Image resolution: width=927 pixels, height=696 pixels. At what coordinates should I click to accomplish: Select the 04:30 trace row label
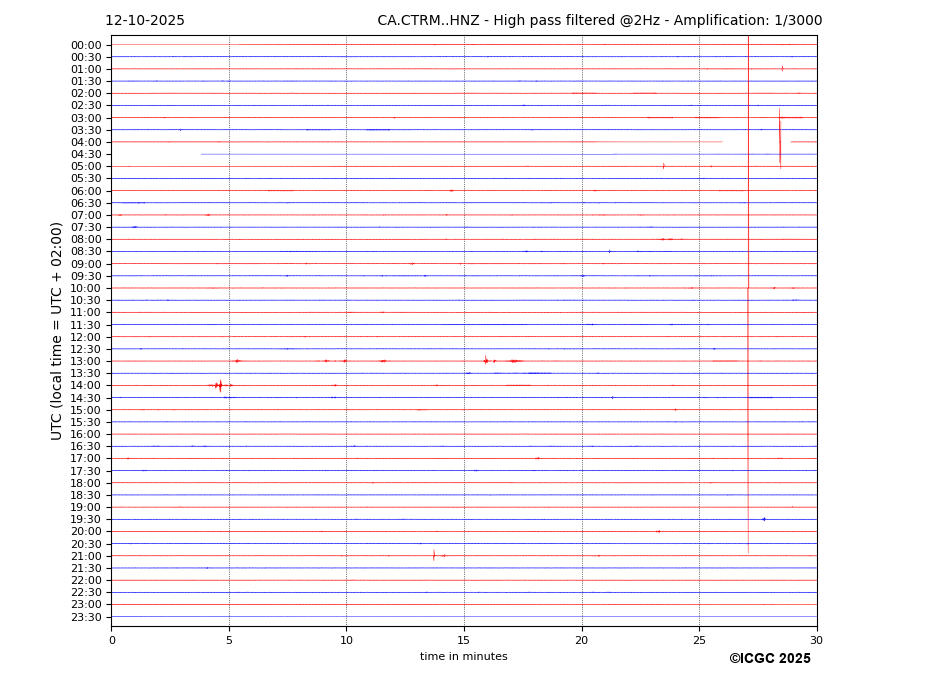point(86,154)
